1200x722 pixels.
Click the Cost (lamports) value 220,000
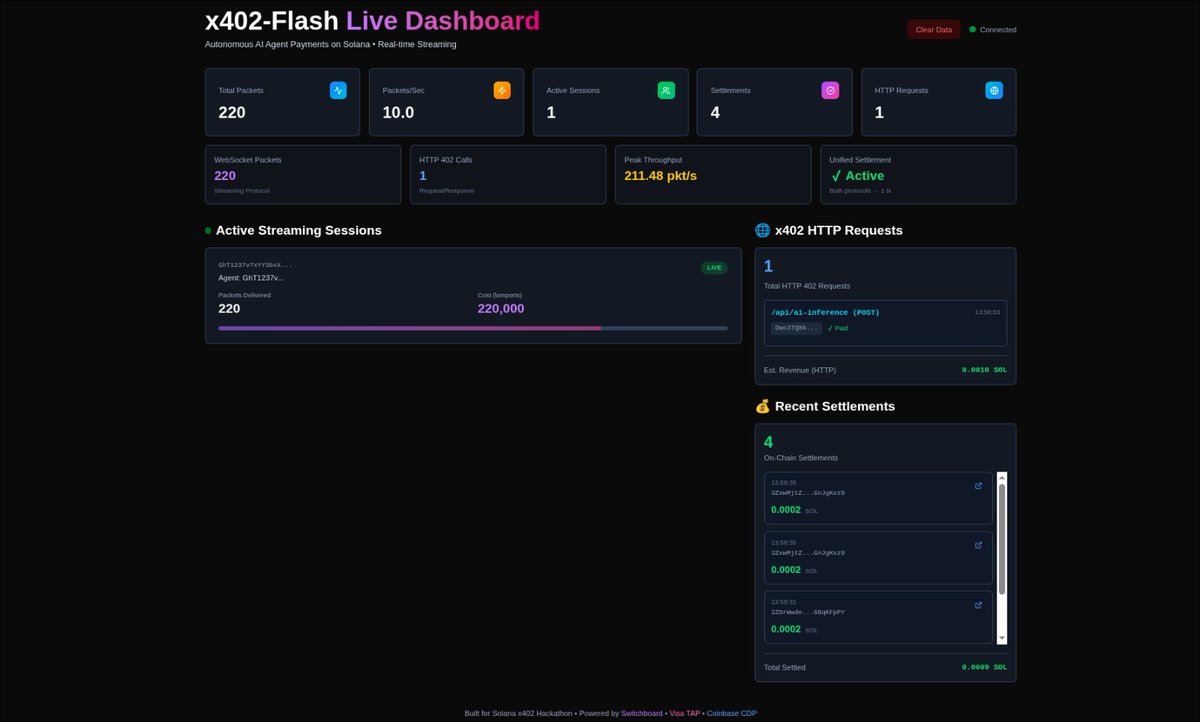501,309
